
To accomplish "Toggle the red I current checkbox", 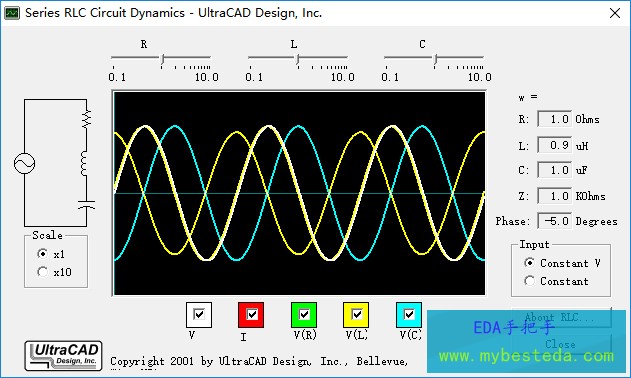I will pyautogui.click(x=252, y=314).
